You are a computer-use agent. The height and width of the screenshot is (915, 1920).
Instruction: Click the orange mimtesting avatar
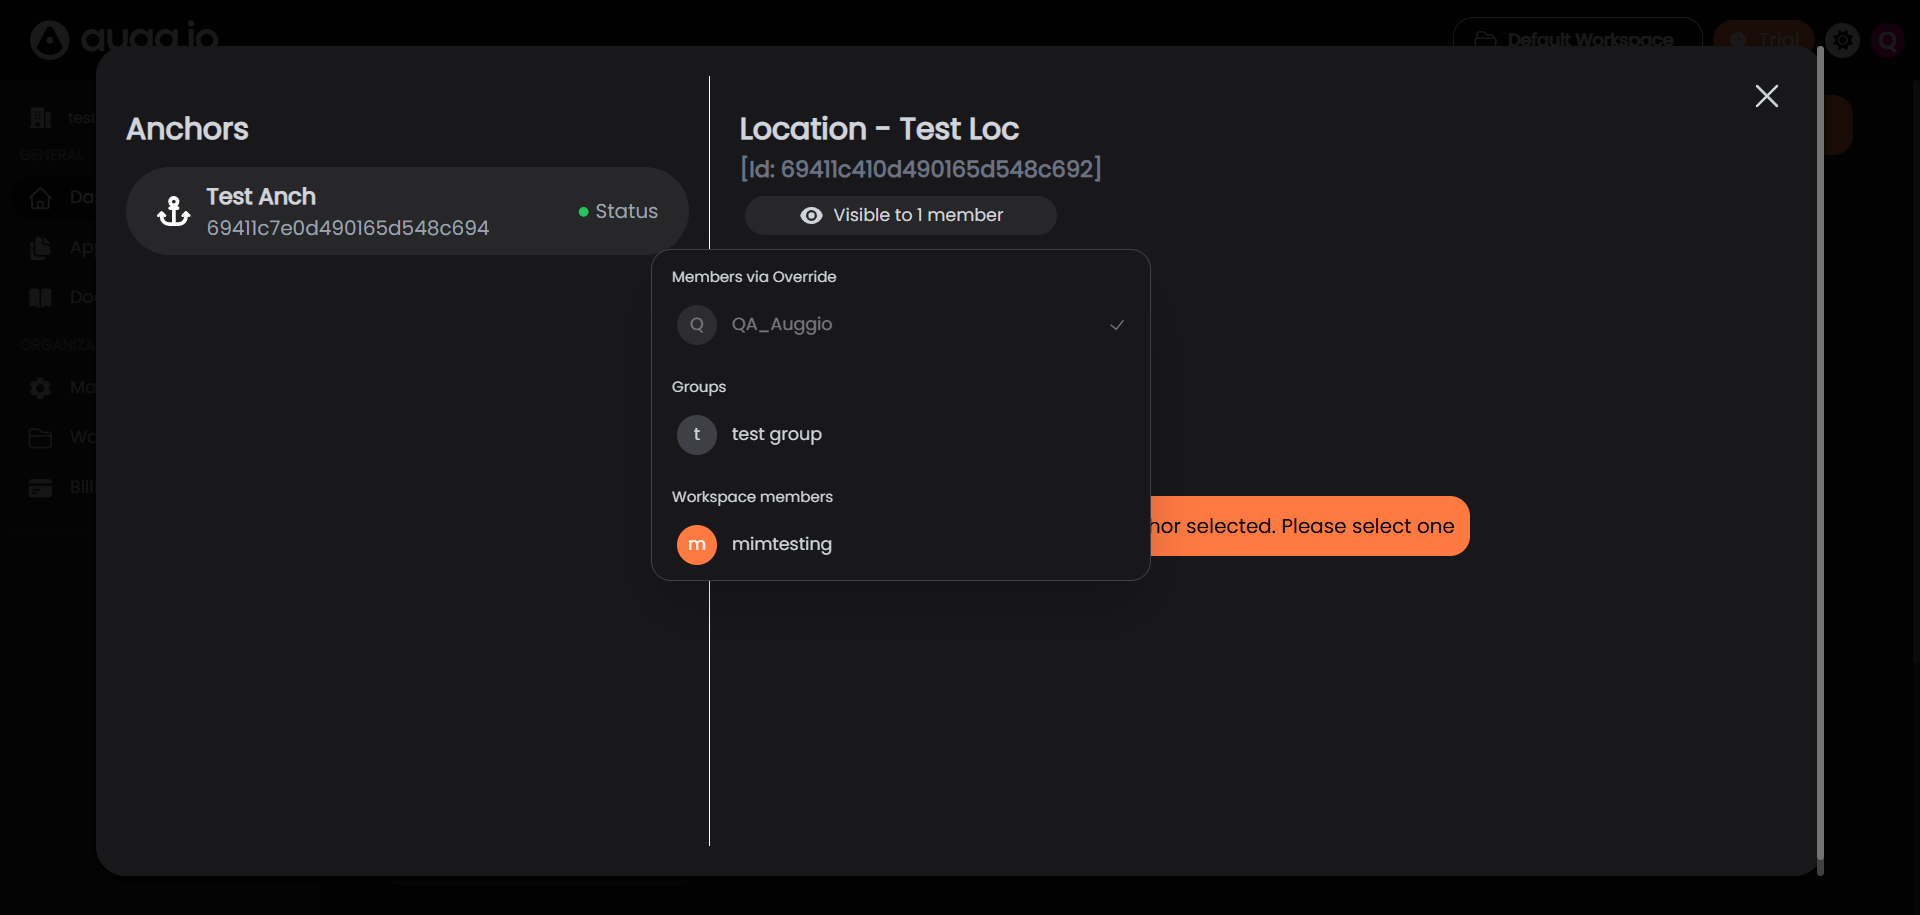[697, 545]
